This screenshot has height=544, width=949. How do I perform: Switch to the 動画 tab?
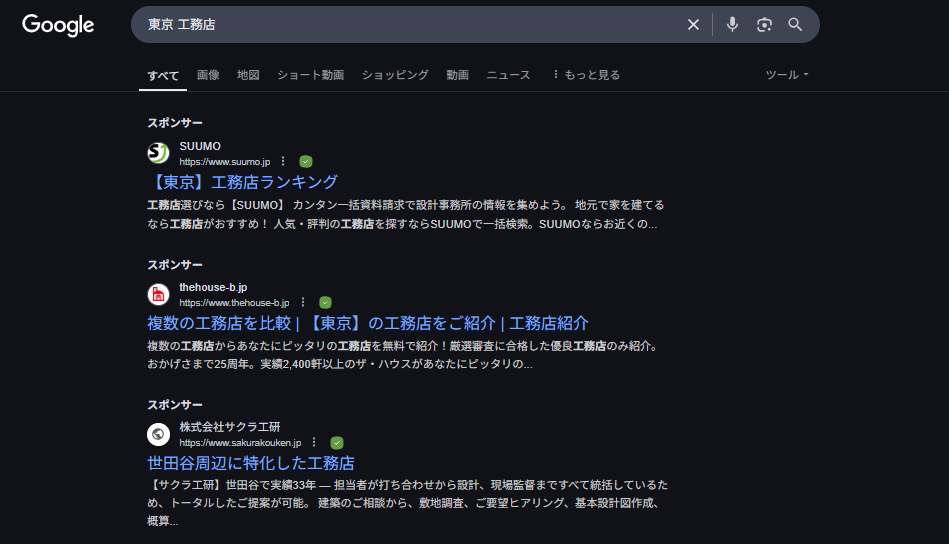458,75
